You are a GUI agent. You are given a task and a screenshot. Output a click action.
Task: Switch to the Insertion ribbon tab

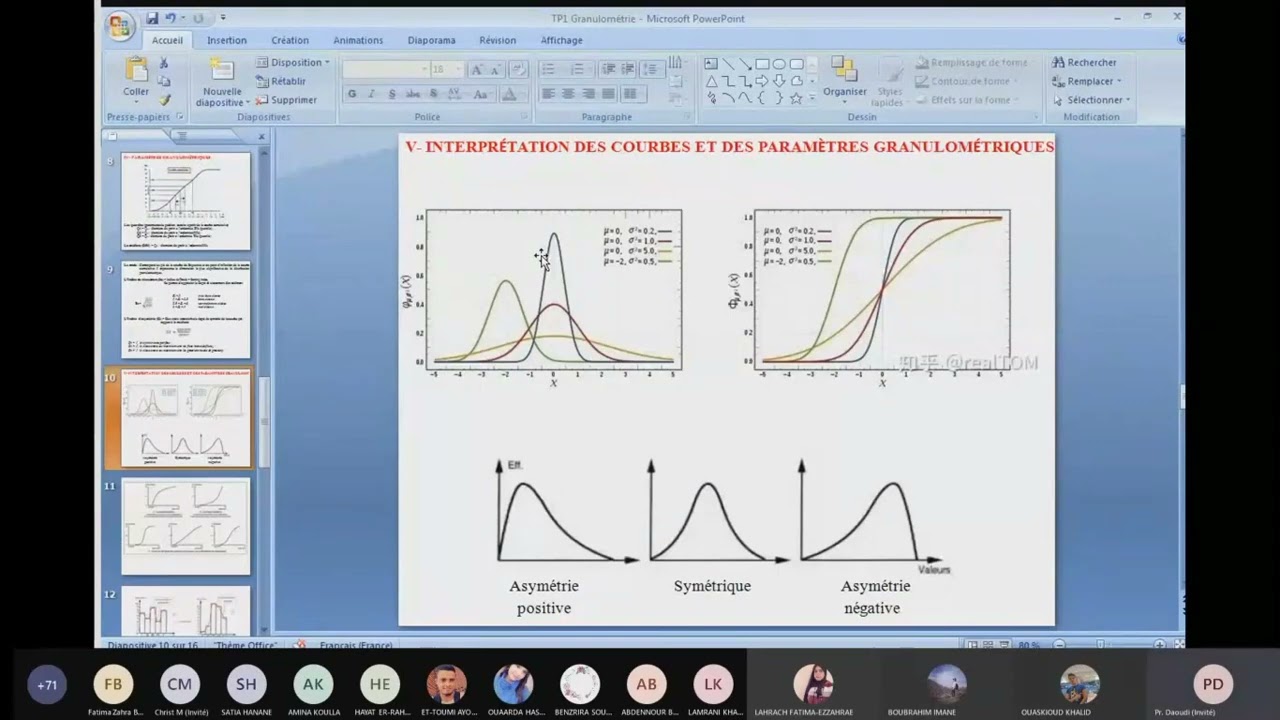coord(227,40)
